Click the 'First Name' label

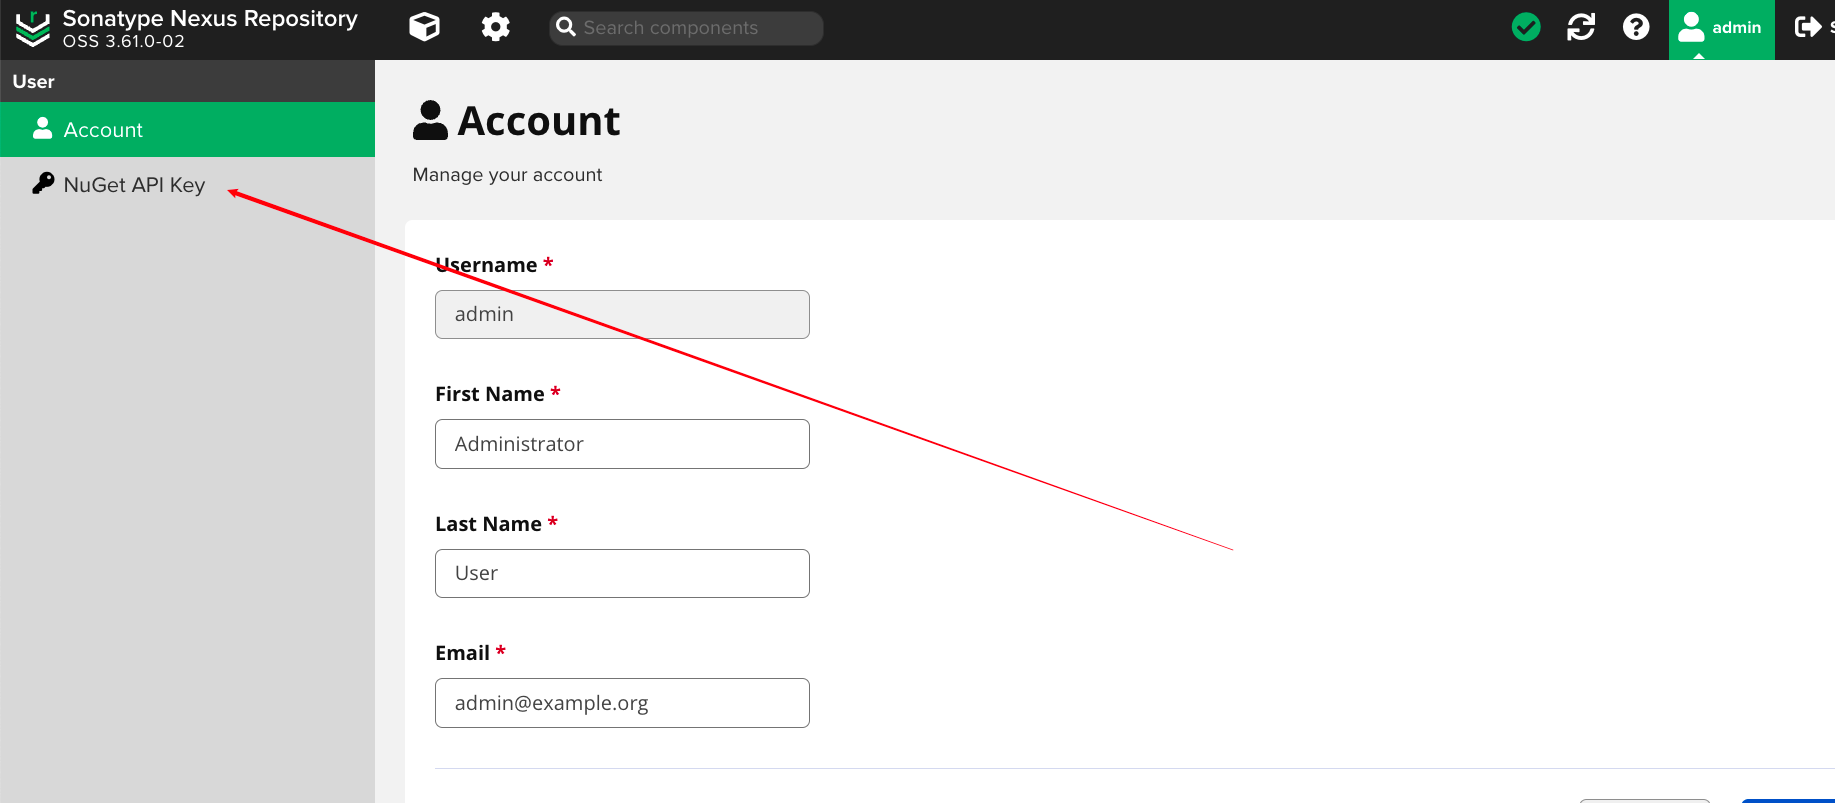(x=489, y=394)
